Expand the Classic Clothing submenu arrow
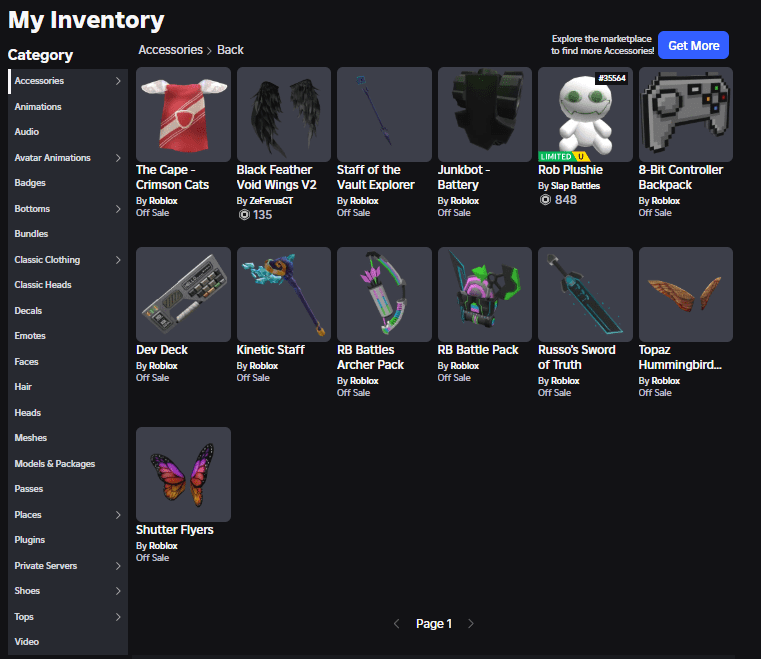Screen dimensions: 761x659 [118, 260]
